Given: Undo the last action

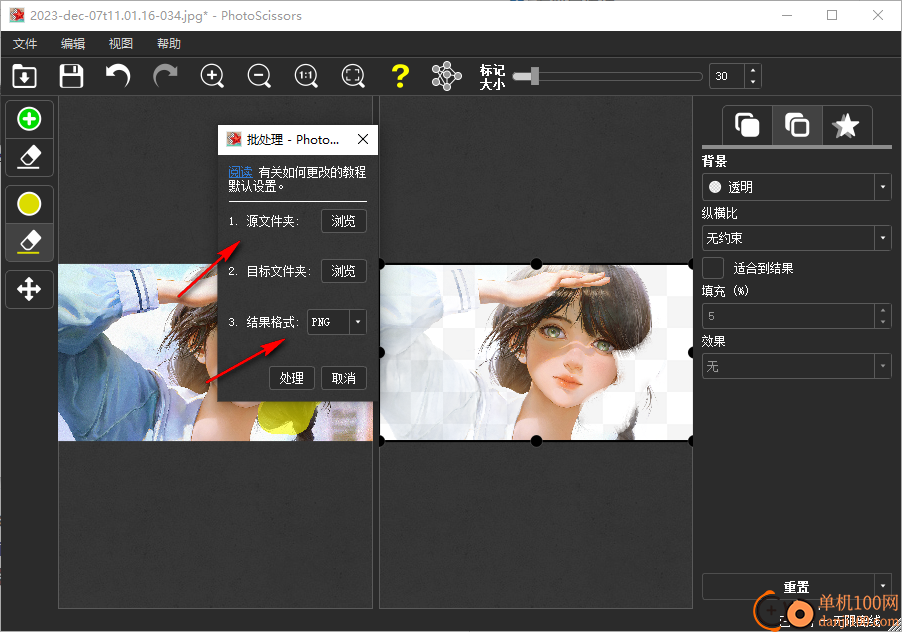Looking at the screenshot, I should [x=118, y=76].
